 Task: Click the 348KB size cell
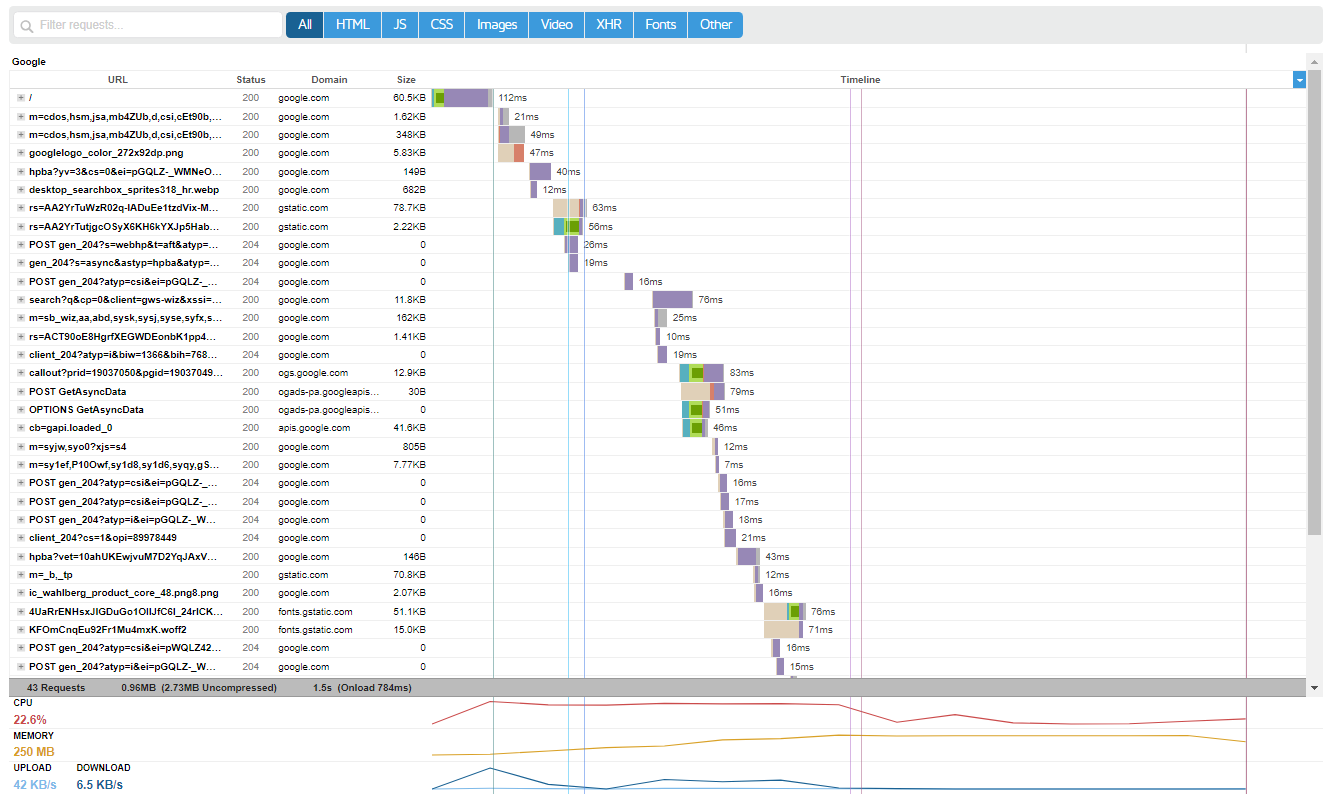tap(411, 135)
